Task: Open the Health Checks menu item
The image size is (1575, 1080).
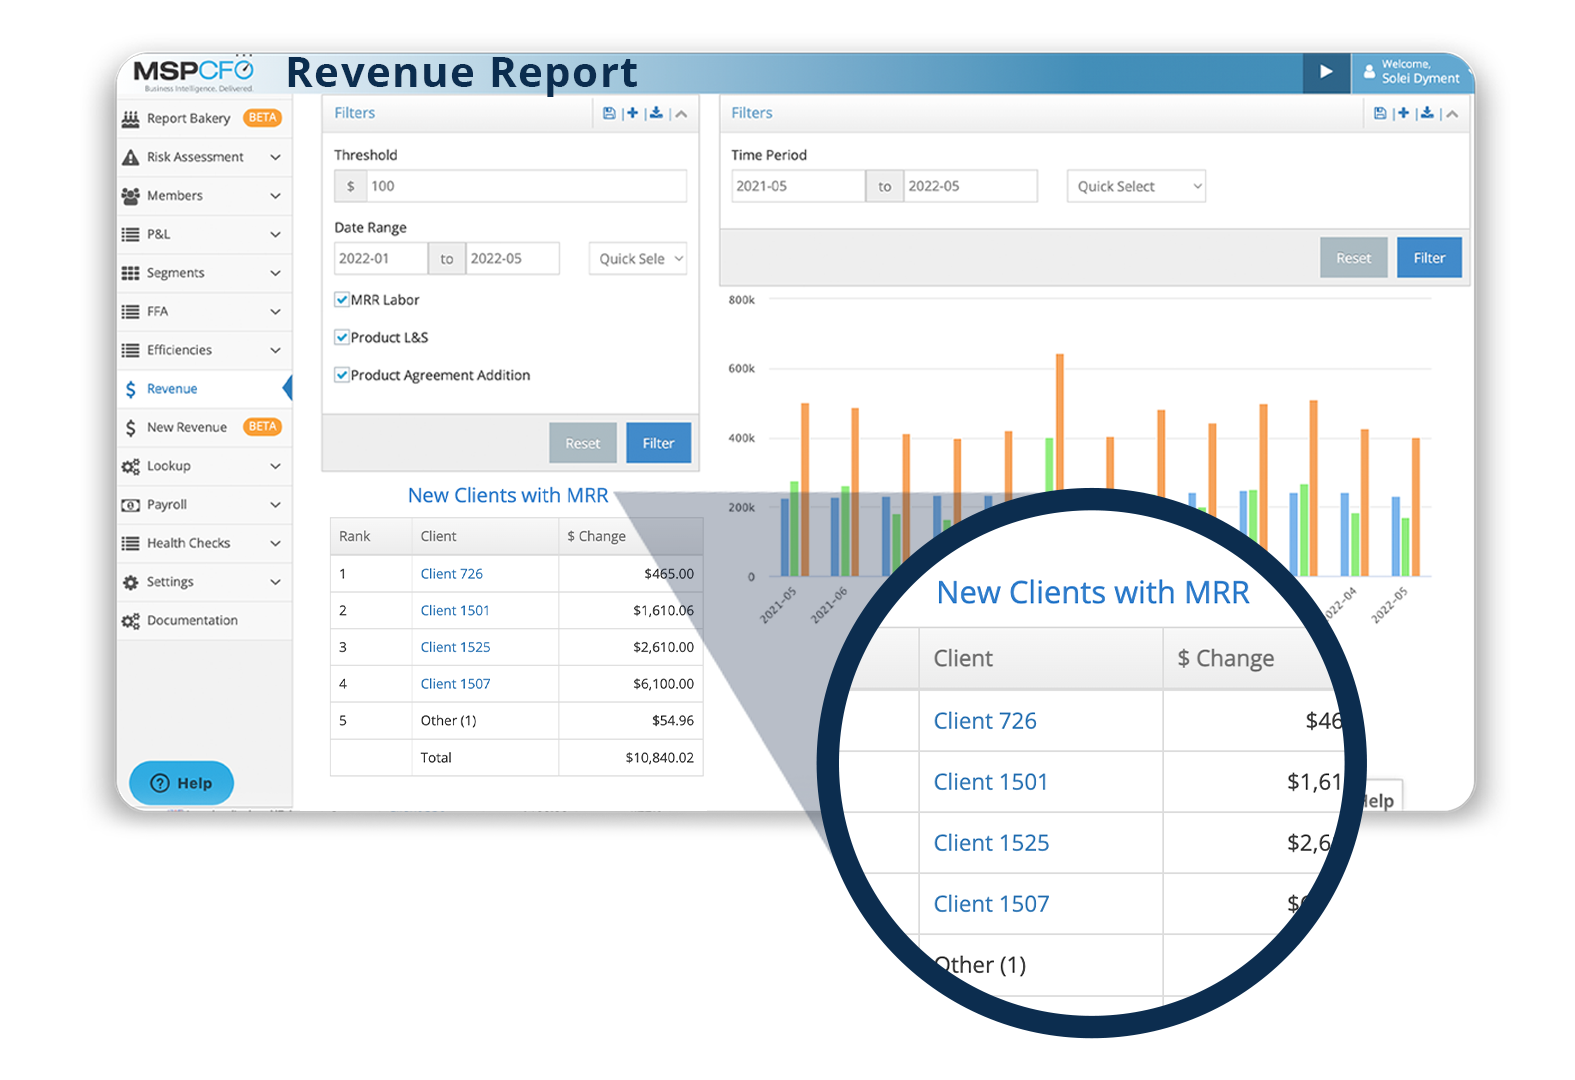Action: click(204, 543)
